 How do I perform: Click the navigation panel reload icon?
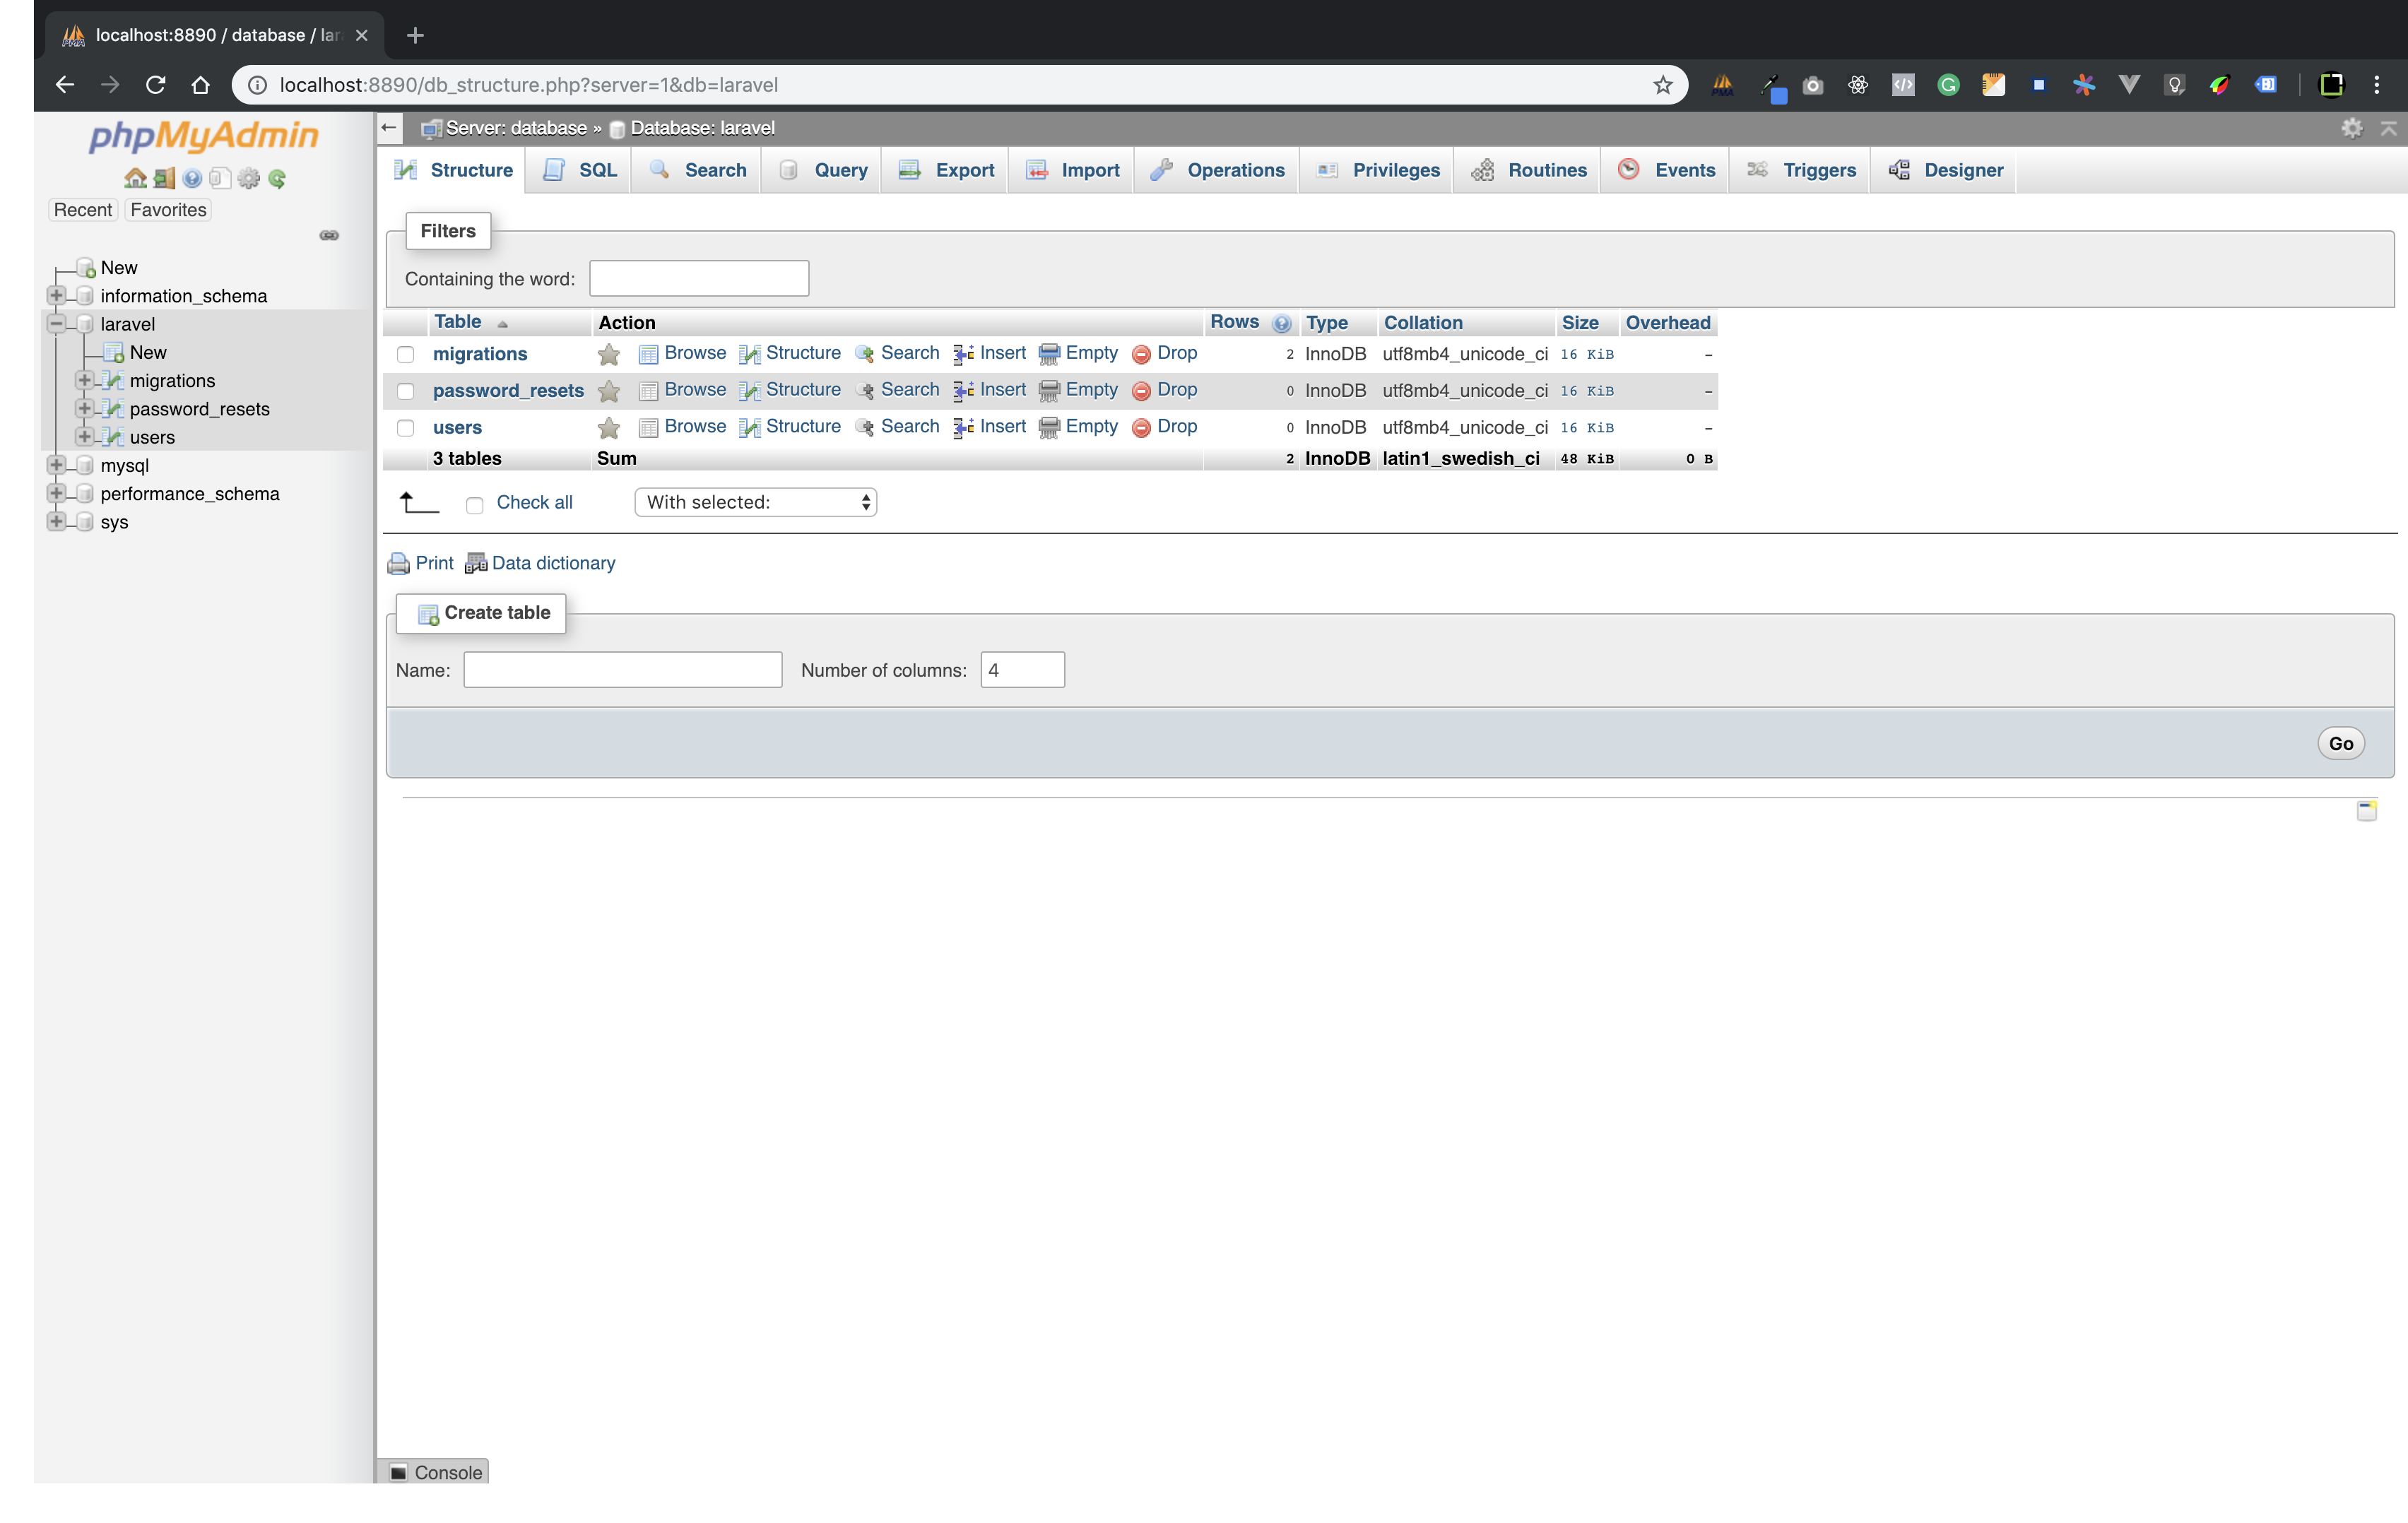point(277,178)
